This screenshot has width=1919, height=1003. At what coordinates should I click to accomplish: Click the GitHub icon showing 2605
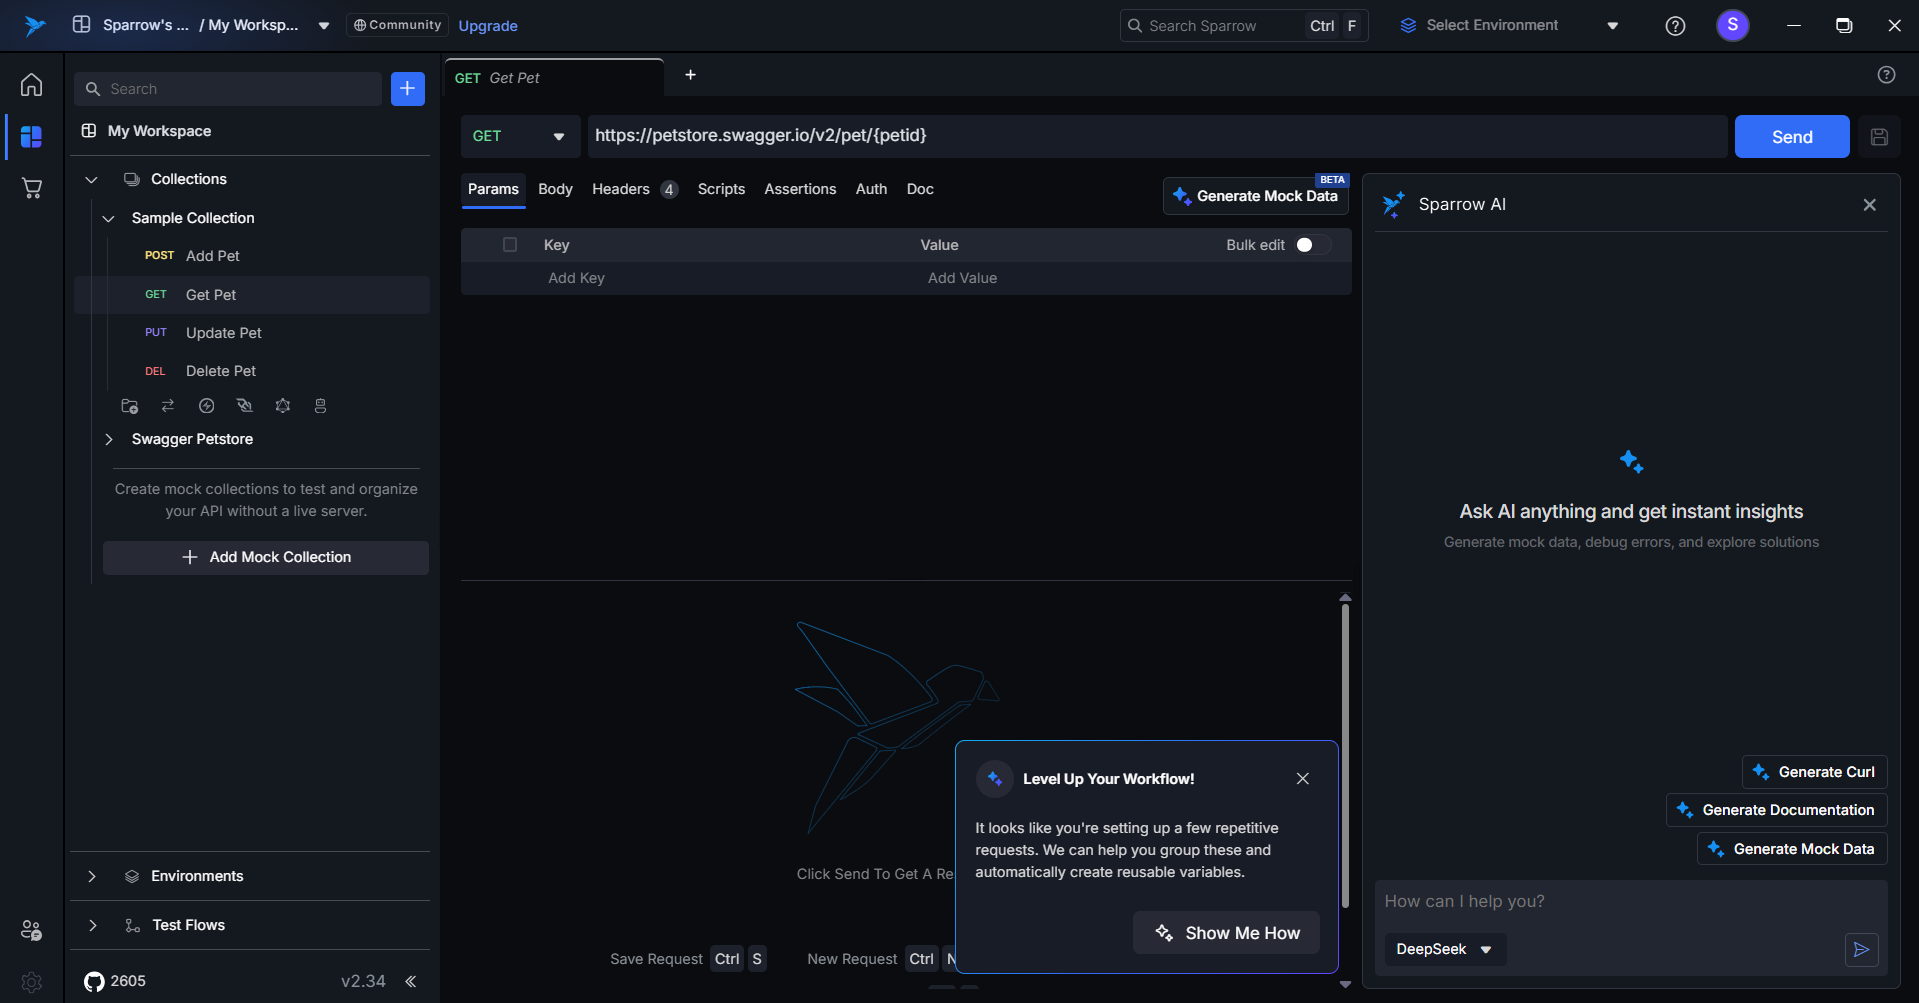[x=94, y=981]
